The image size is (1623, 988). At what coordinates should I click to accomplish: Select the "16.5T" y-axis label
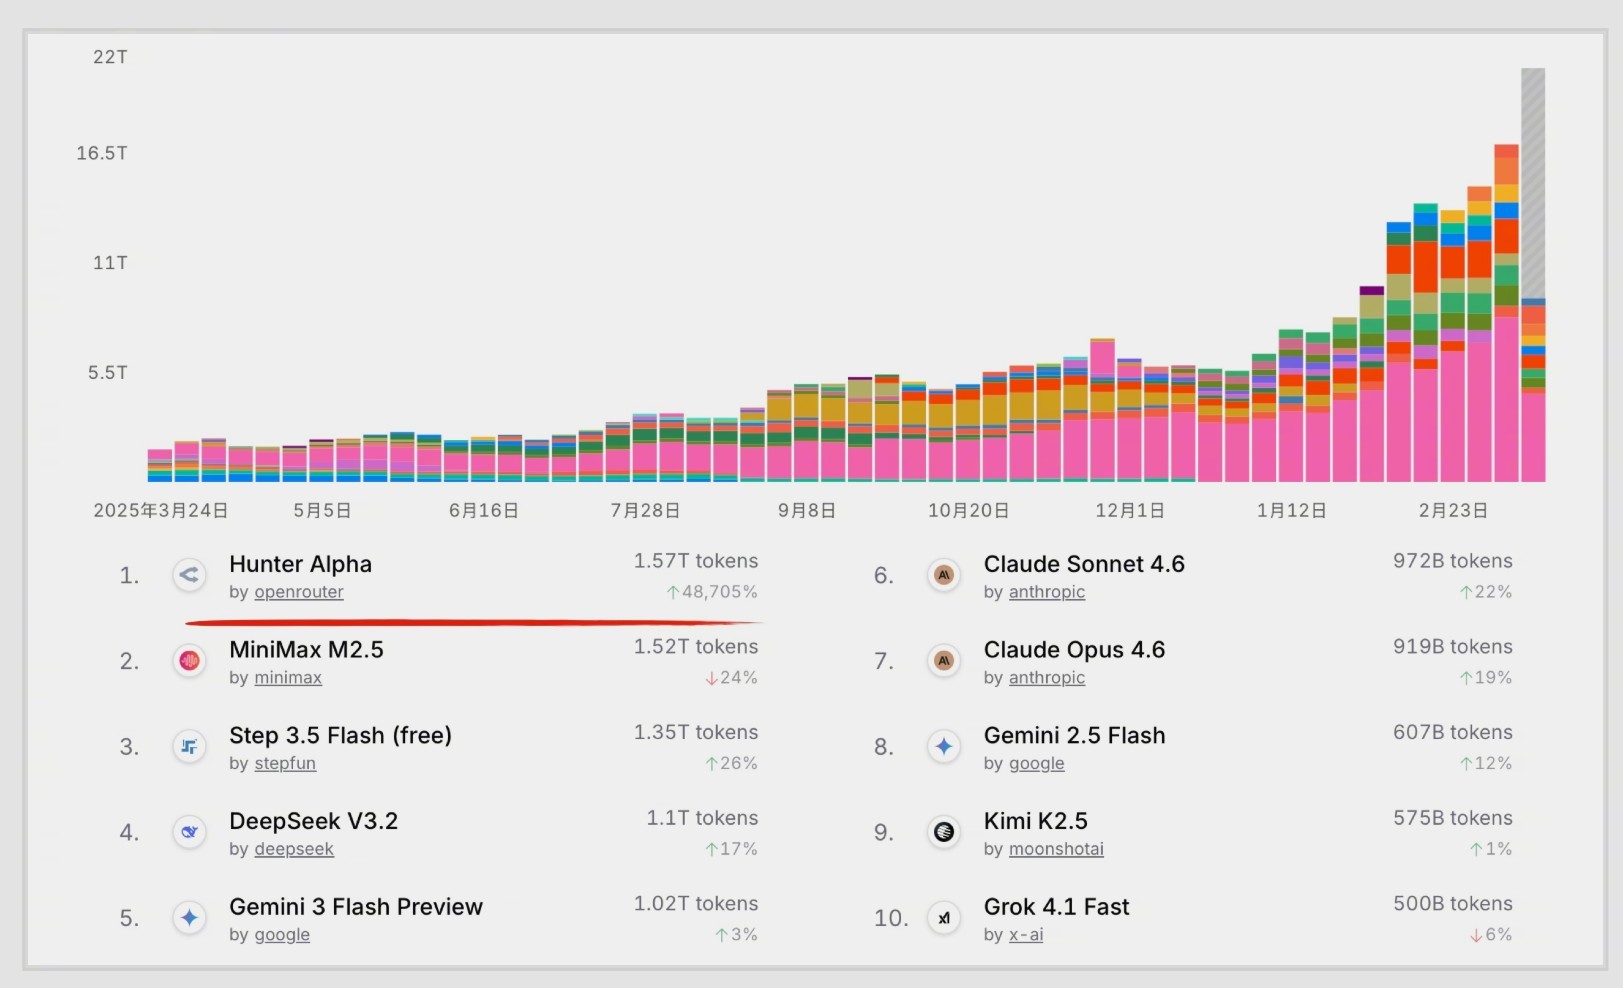[x=102, y=153]
